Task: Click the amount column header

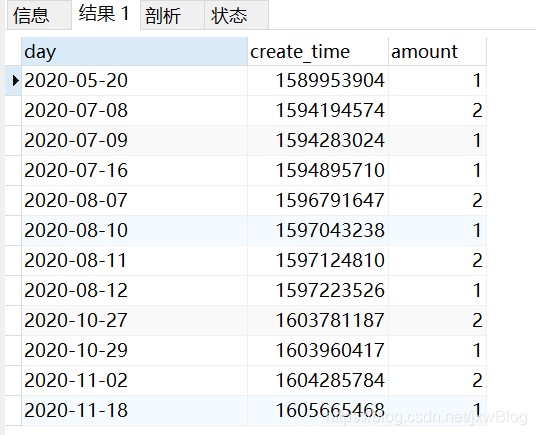Action: click(x=437, y=52)
